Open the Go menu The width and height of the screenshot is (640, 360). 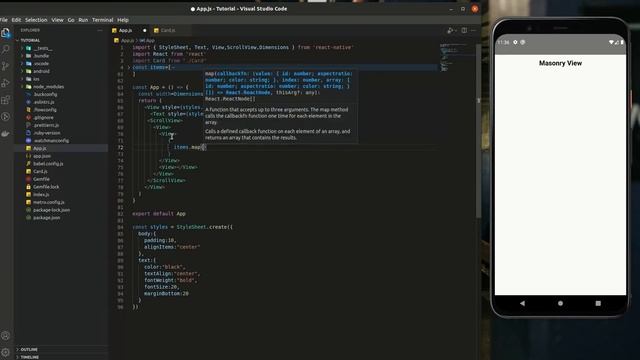(x=71, y=20)
